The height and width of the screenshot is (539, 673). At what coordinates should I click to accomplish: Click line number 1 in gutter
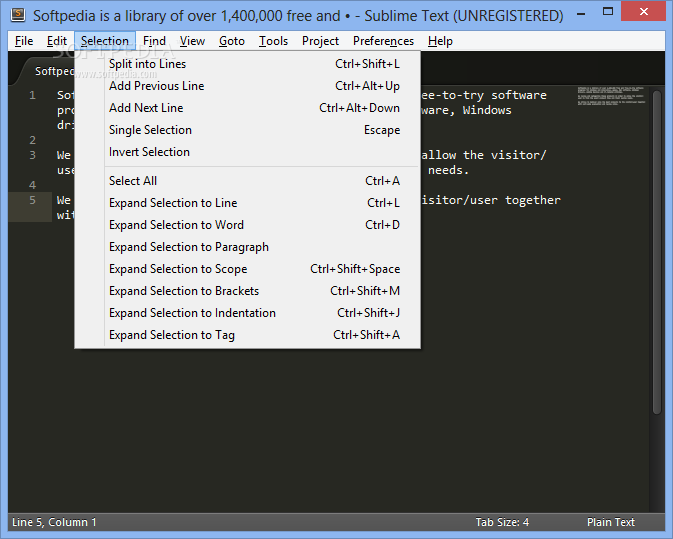[x=32, y=95]
